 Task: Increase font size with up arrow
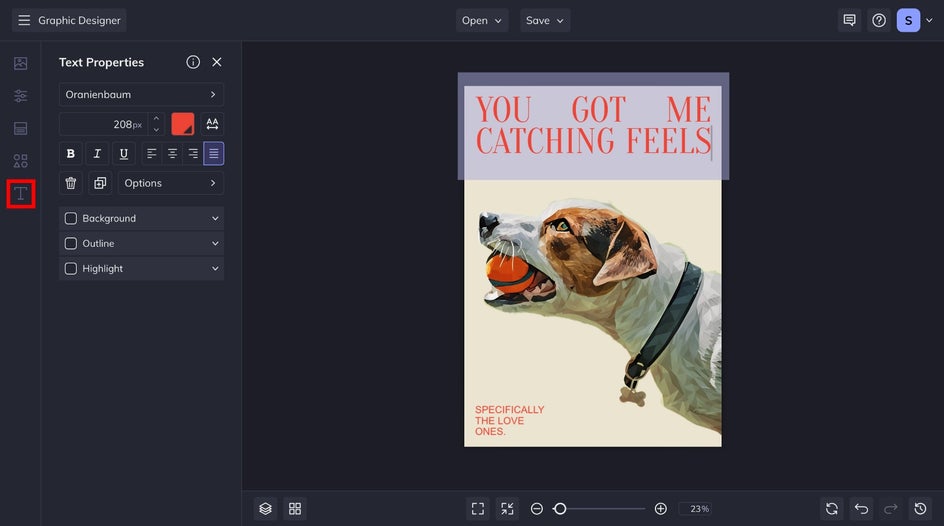156,119
